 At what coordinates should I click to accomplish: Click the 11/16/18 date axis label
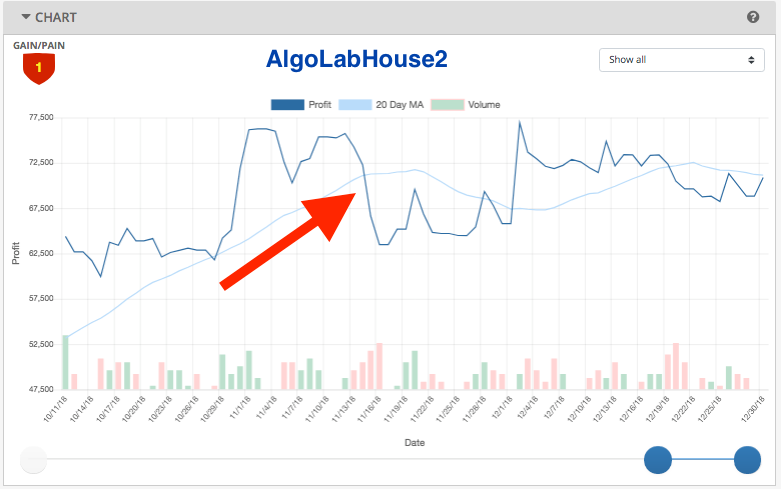coord(370,409)
